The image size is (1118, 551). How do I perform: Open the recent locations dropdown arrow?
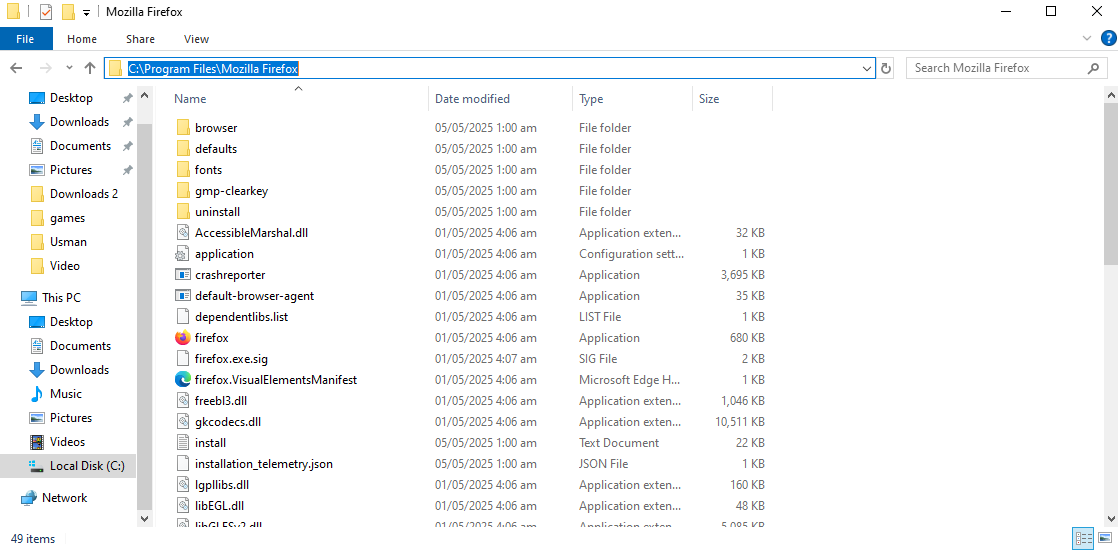pyautogui.click(x=69, y=68)
